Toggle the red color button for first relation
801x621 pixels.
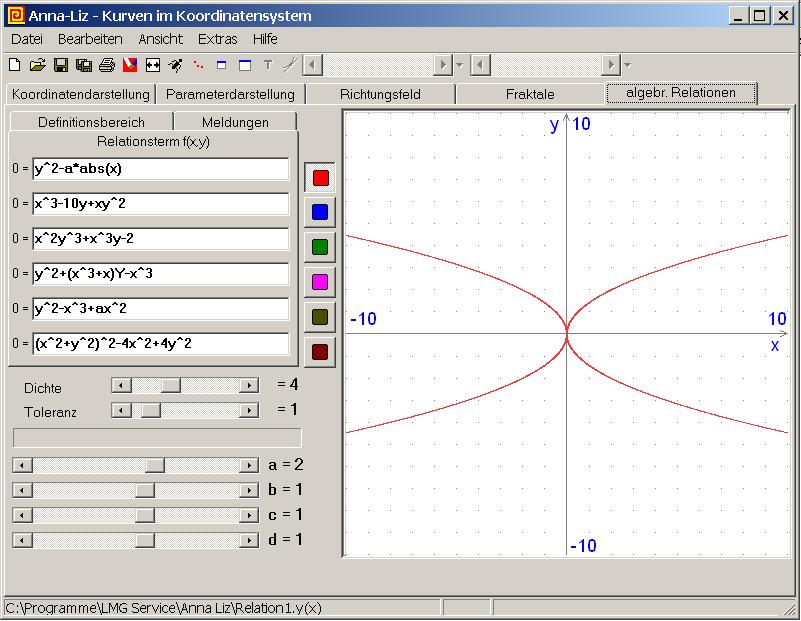click(320, 178)
